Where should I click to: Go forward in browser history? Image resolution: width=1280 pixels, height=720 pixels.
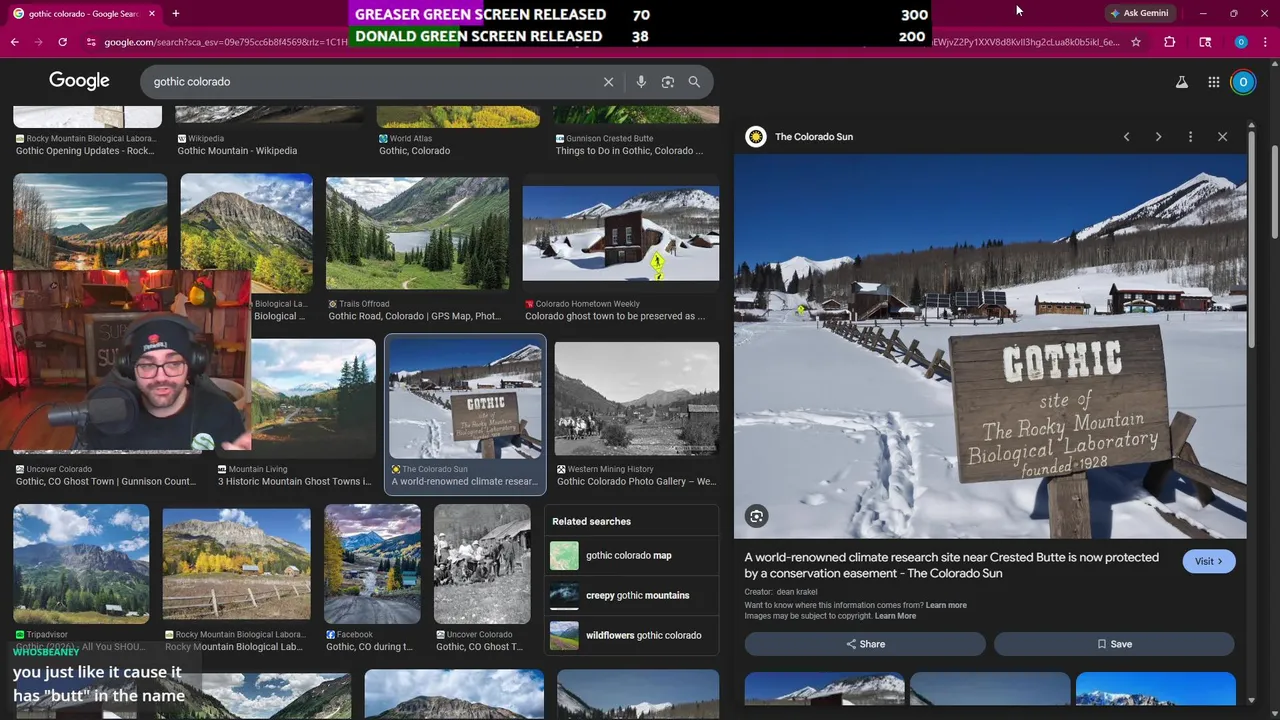point(38,42)
